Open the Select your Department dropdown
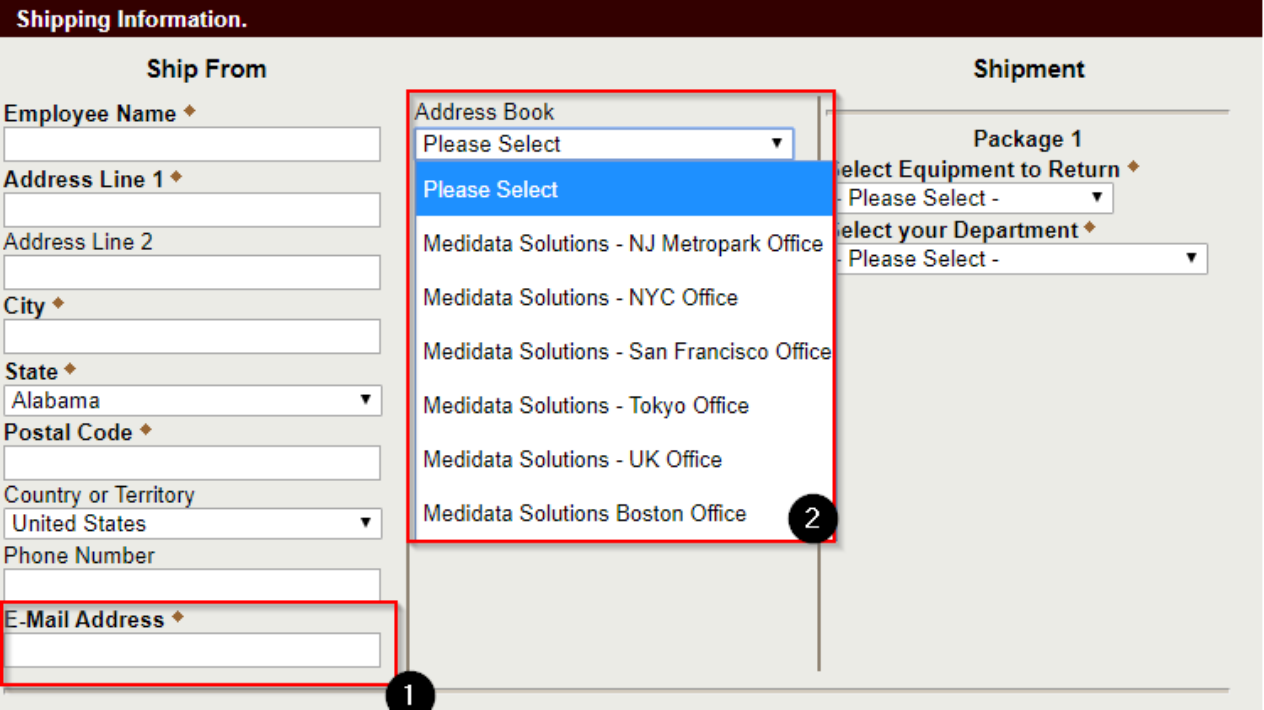The image size is (1264, 710). tap(1020, 259)
